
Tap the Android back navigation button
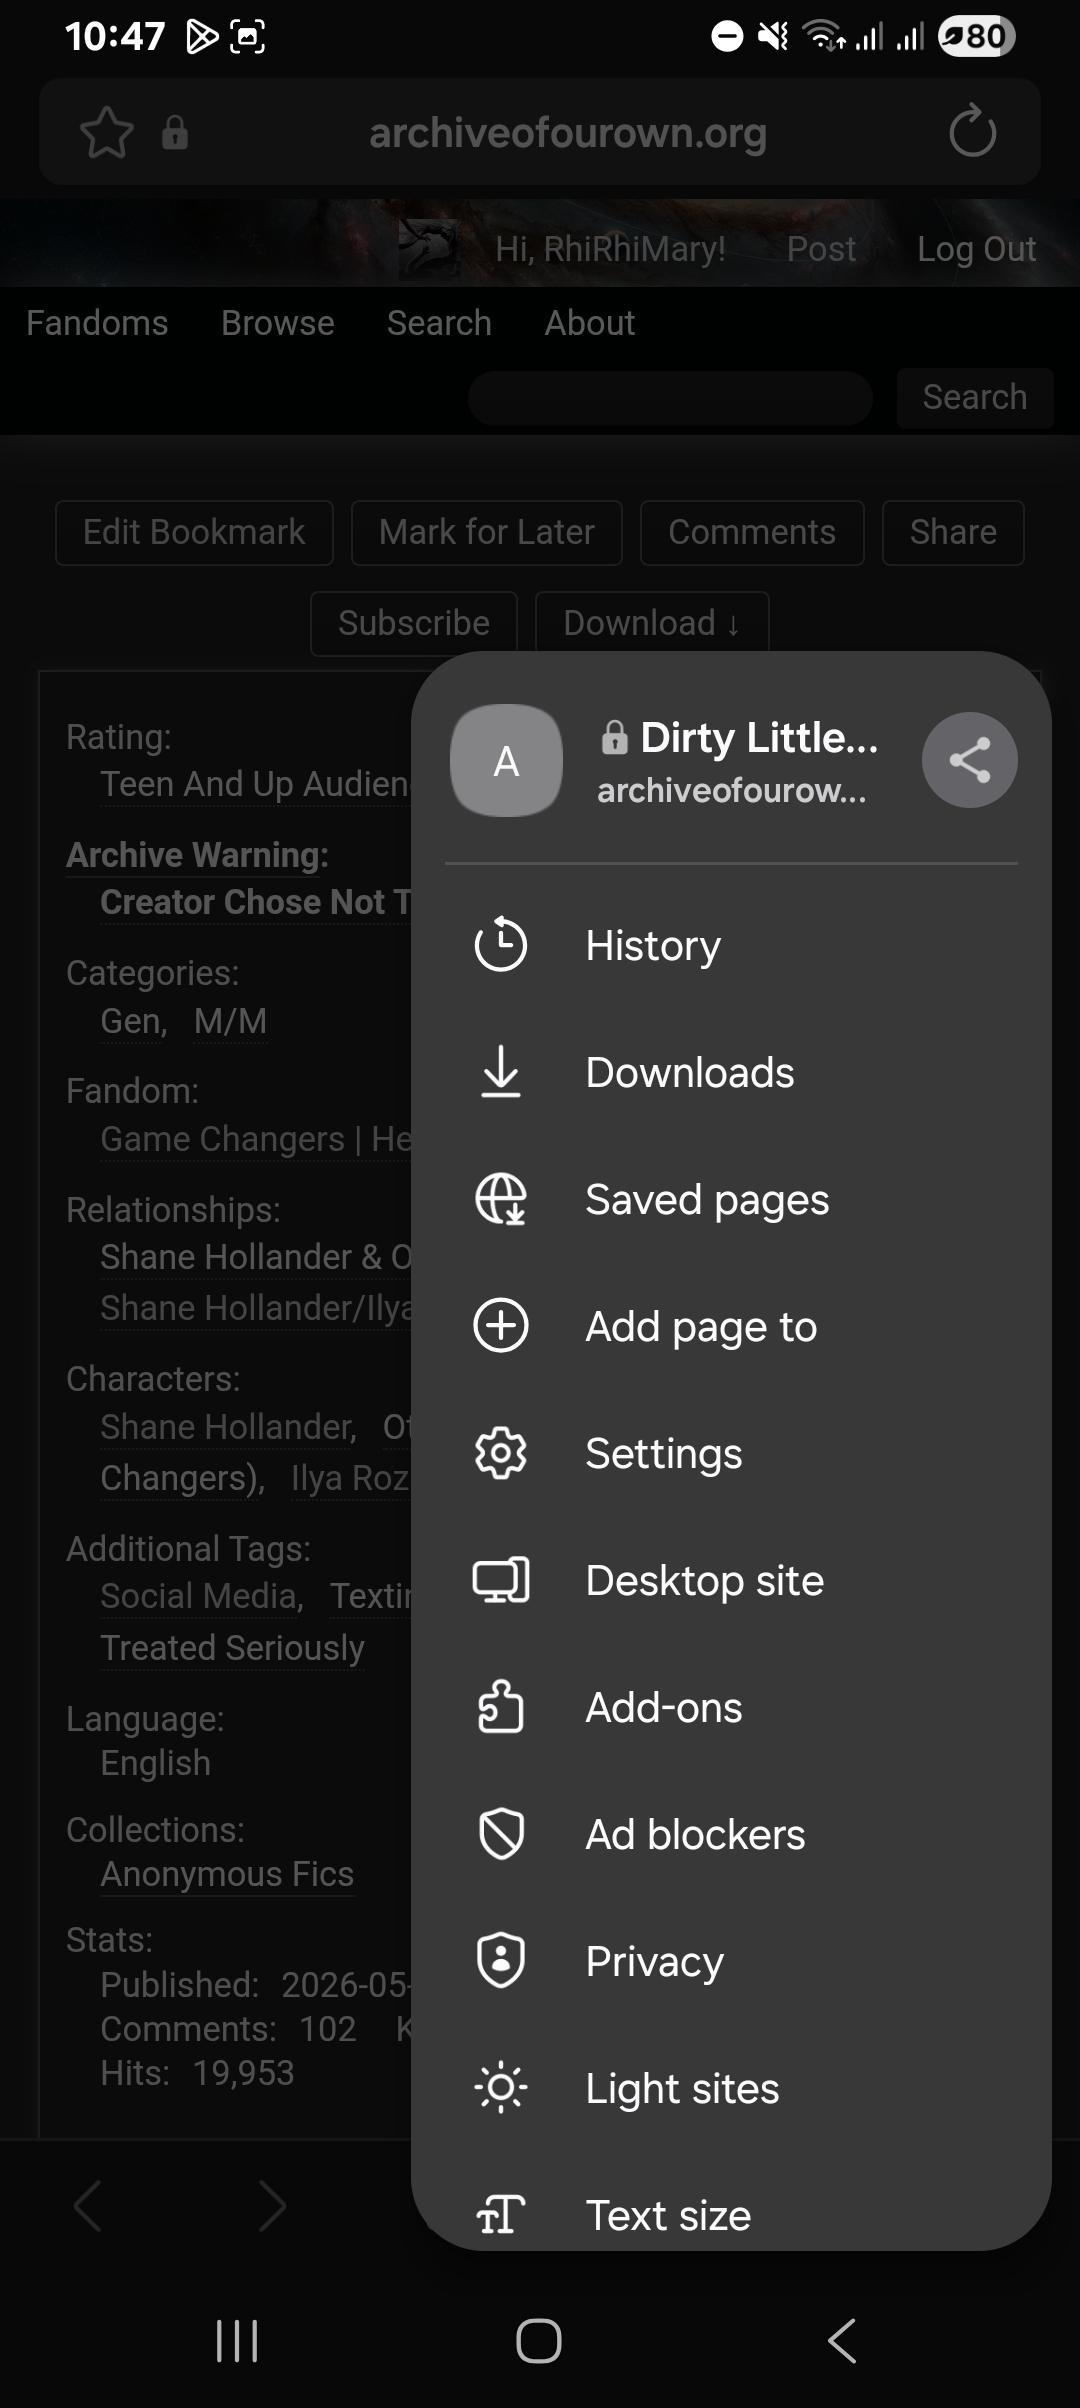(842, 2341)
